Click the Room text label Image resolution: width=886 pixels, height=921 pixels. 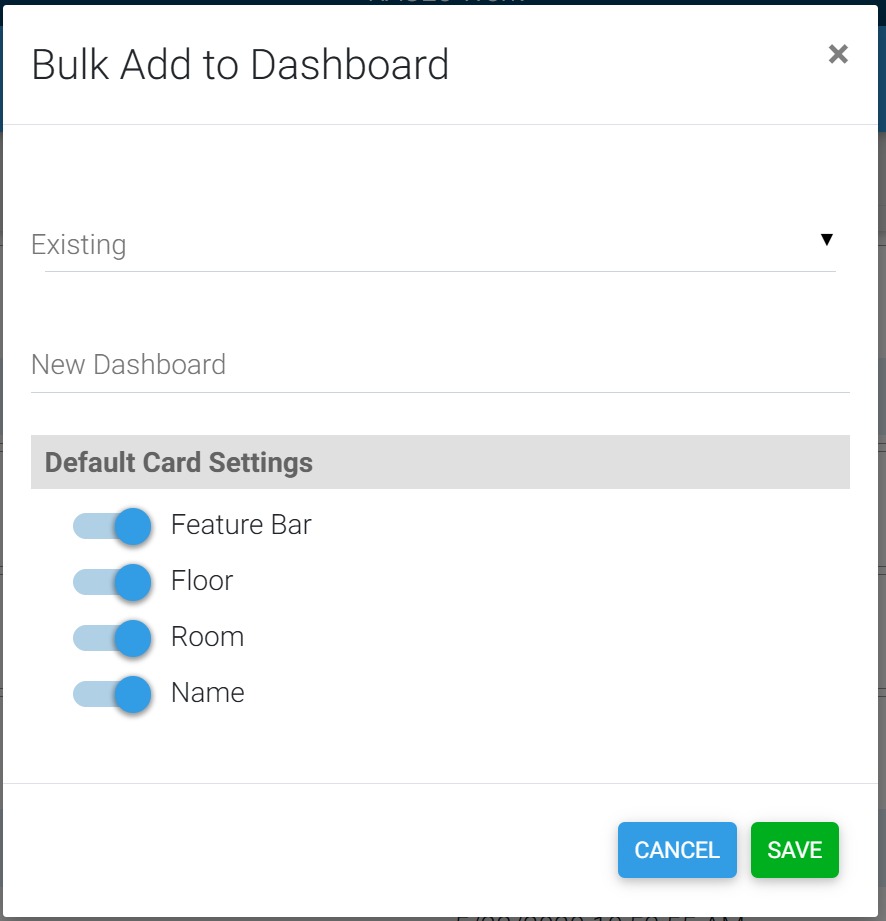207,637
